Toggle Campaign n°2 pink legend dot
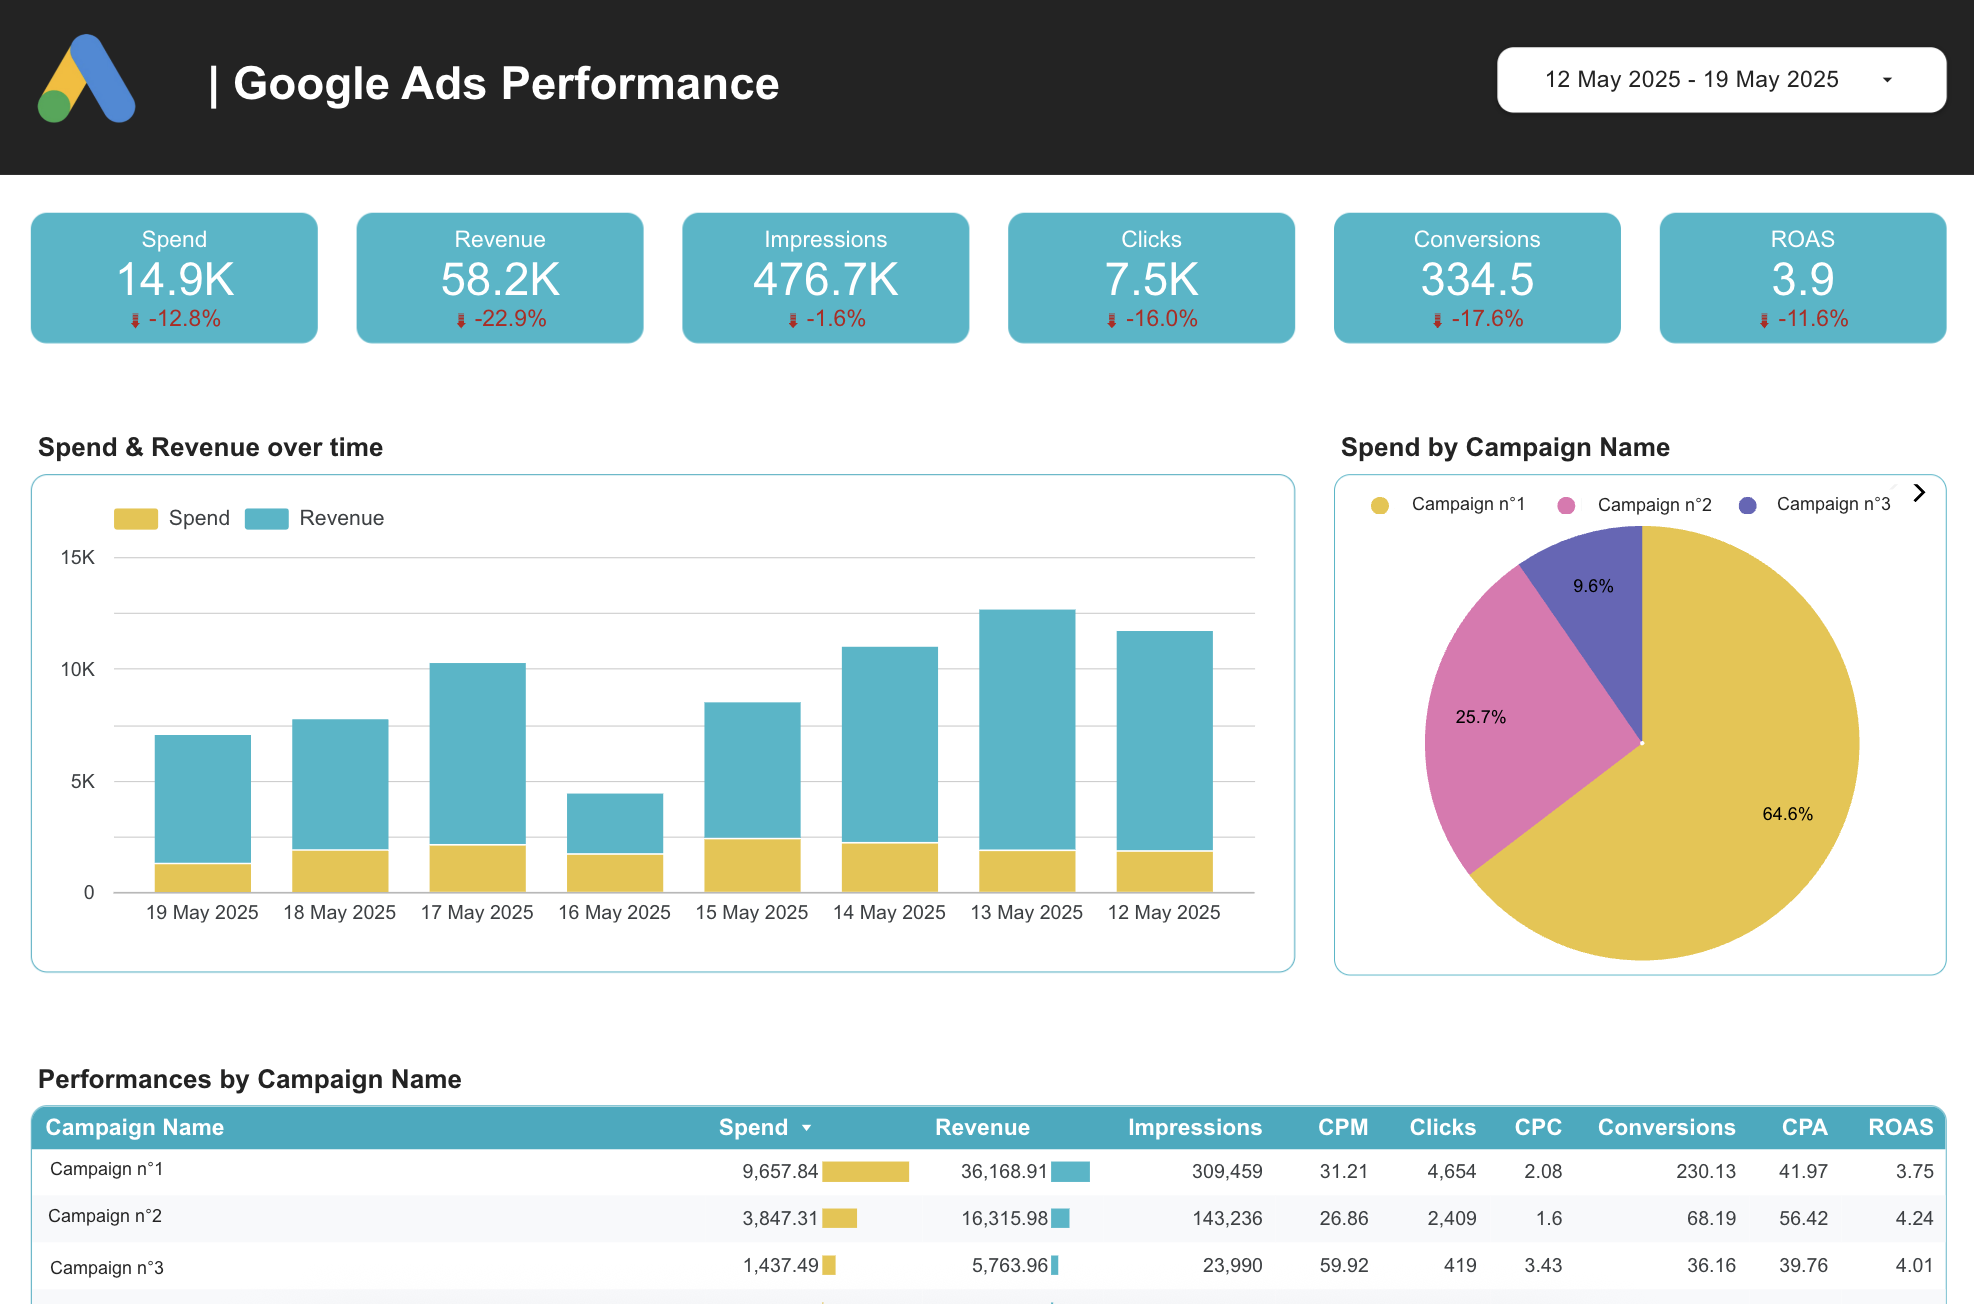Screen dimensions: 1974x1304 1566,506
